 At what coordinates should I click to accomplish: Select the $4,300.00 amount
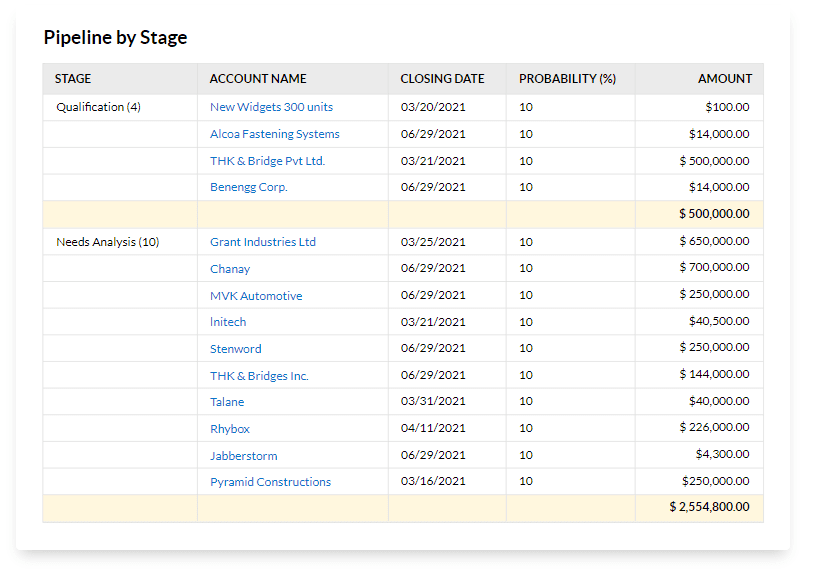(x=723, y=454)
